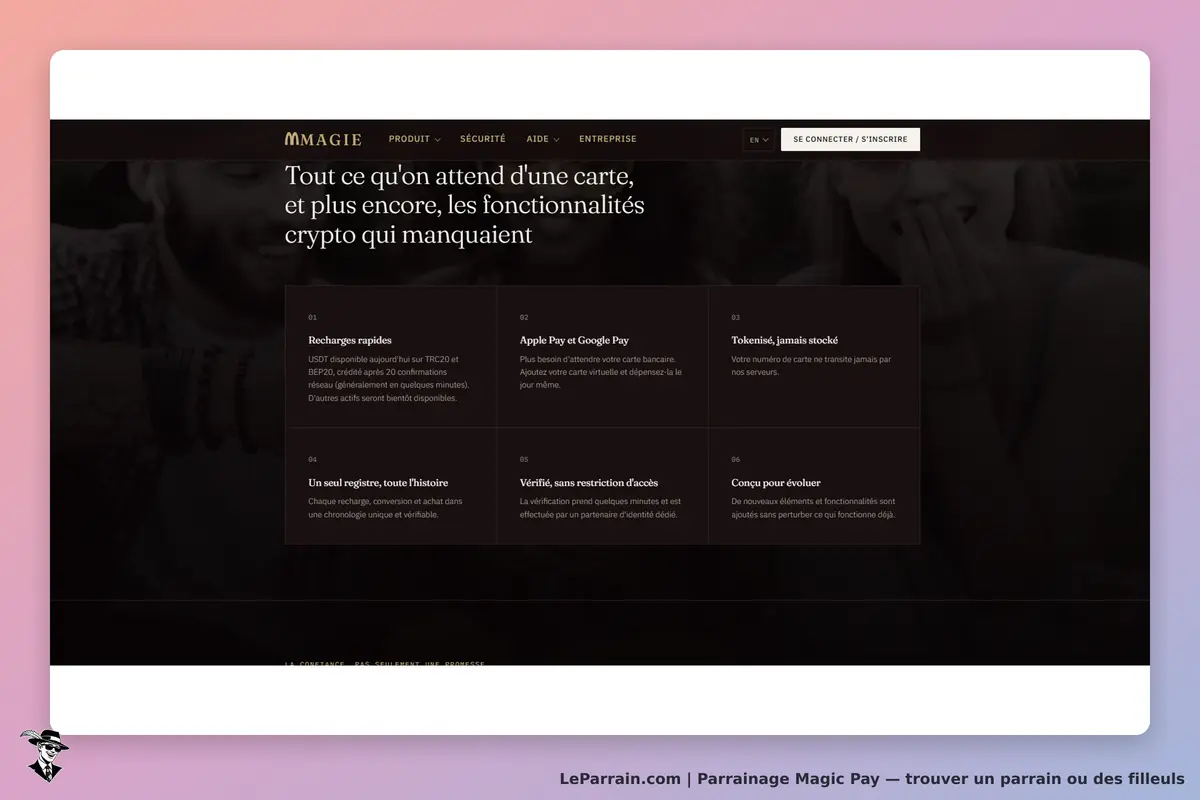Select 'Vérifié, sans restriction d'accès' heading
The image size is (1200, 800).
[x=589, y=483]
